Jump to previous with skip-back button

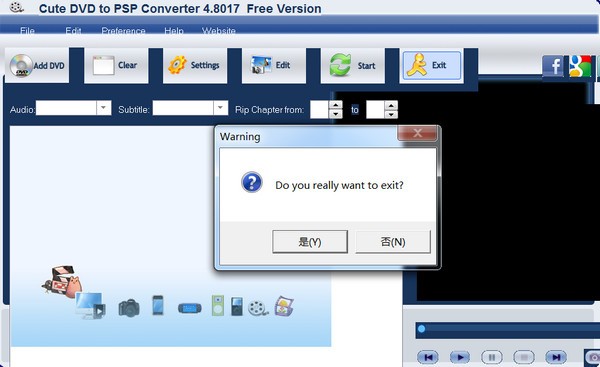[428, 357]
